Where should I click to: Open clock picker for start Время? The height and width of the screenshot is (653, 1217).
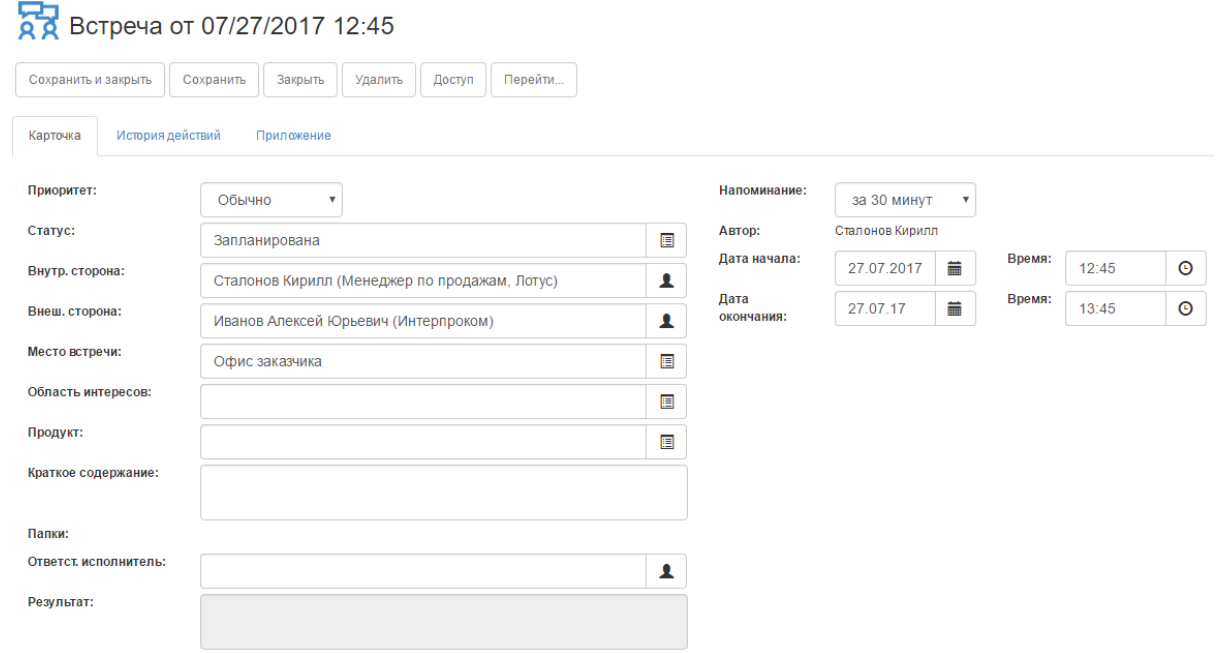1185,267
